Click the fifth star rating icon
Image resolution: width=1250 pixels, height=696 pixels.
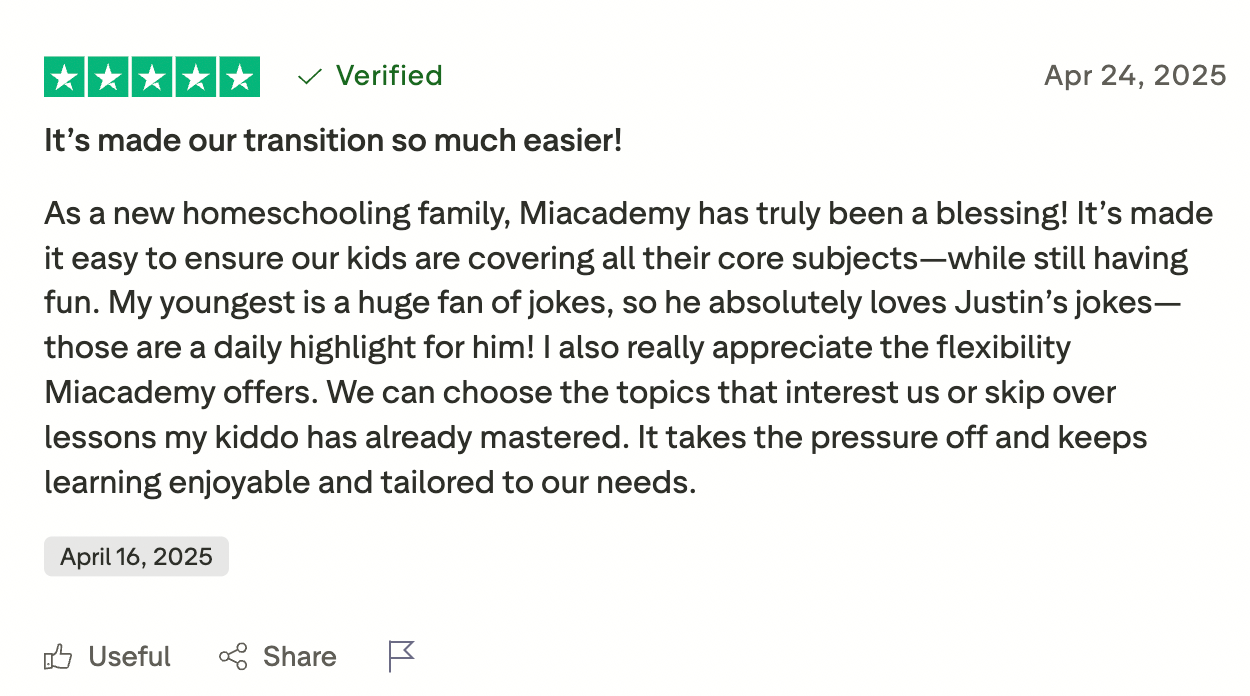[x=240, y=75]
